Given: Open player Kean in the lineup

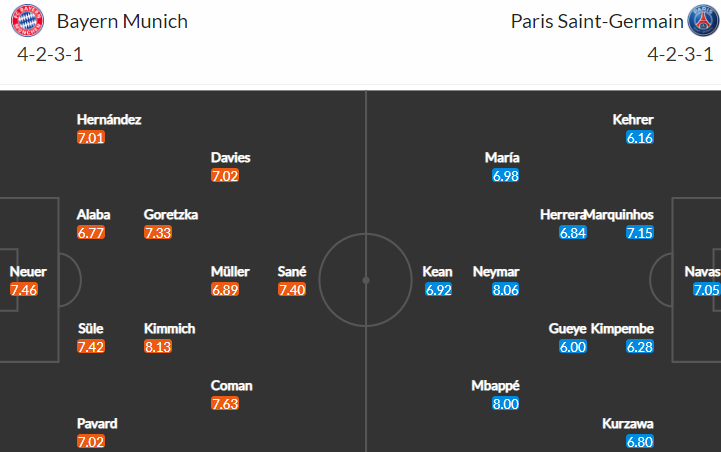Looking at the screenshot, I should click(437, 272).
